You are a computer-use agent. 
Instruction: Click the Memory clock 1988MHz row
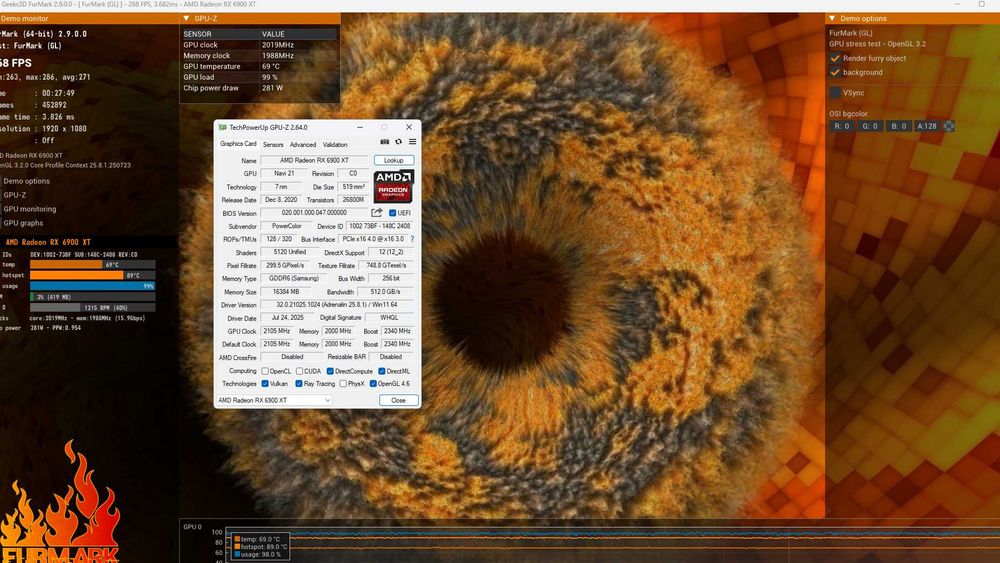(260, 56)
